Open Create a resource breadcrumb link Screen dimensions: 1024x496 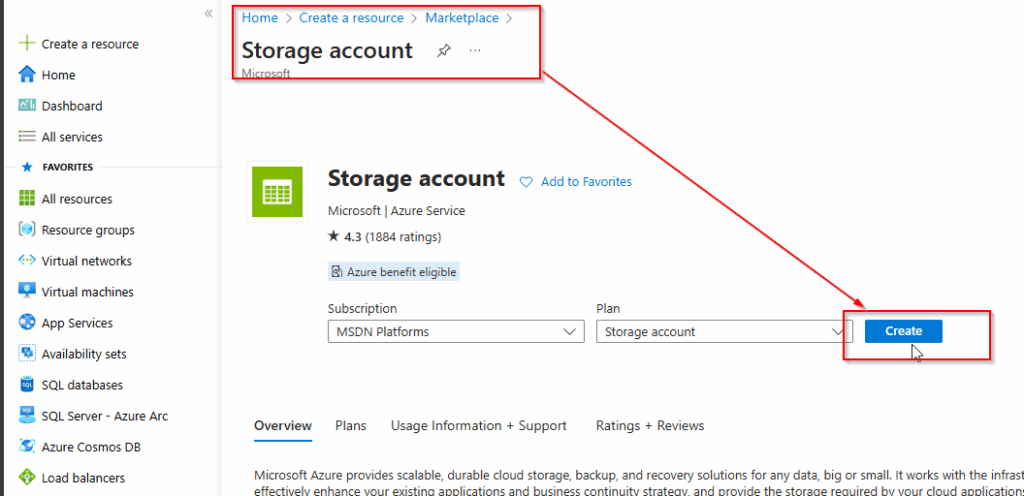351,18
